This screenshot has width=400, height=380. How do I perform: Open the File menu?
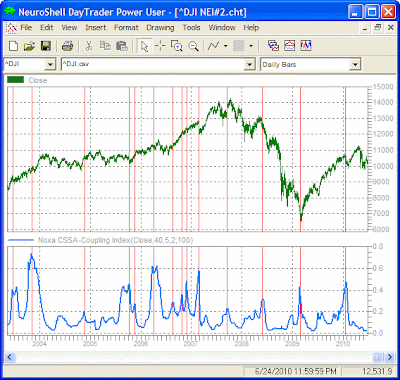[26, 28]
